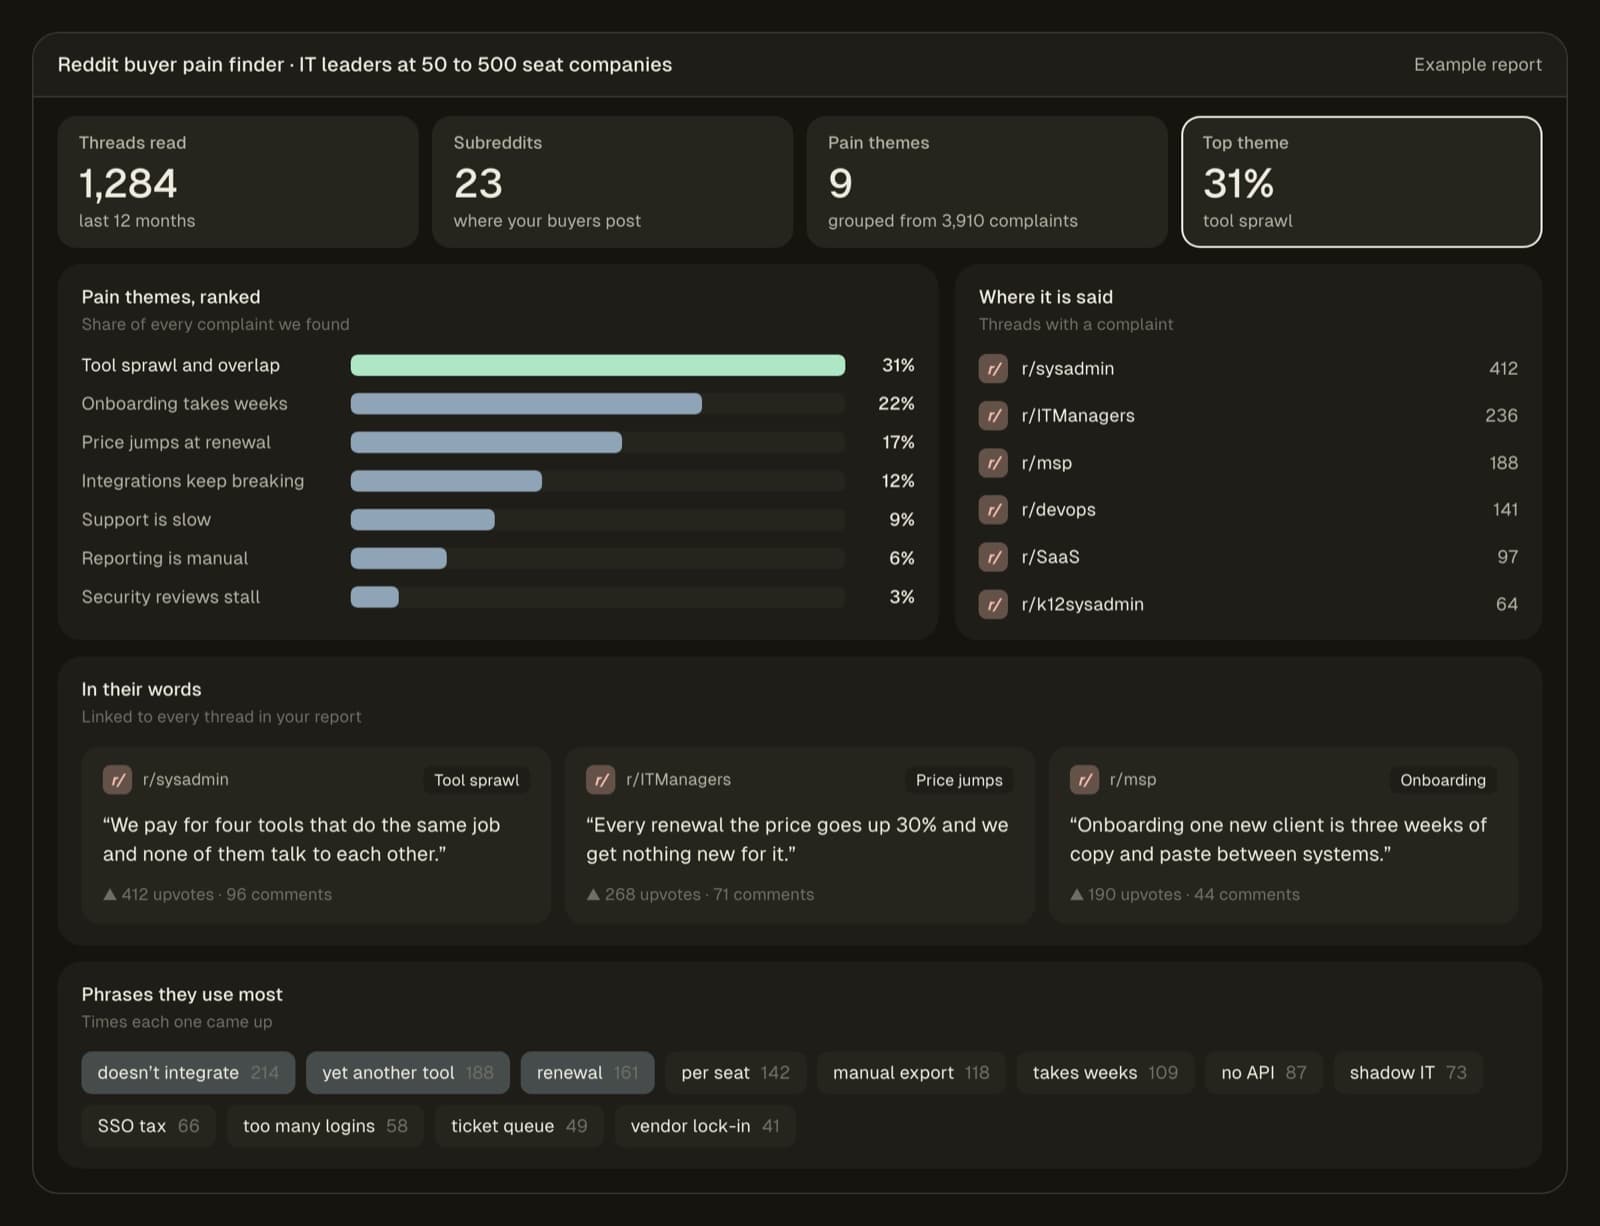Screen dimensions: 1600x1226
Task: Click the 412 thread count for r/sysadmin
Action: 1503,368
